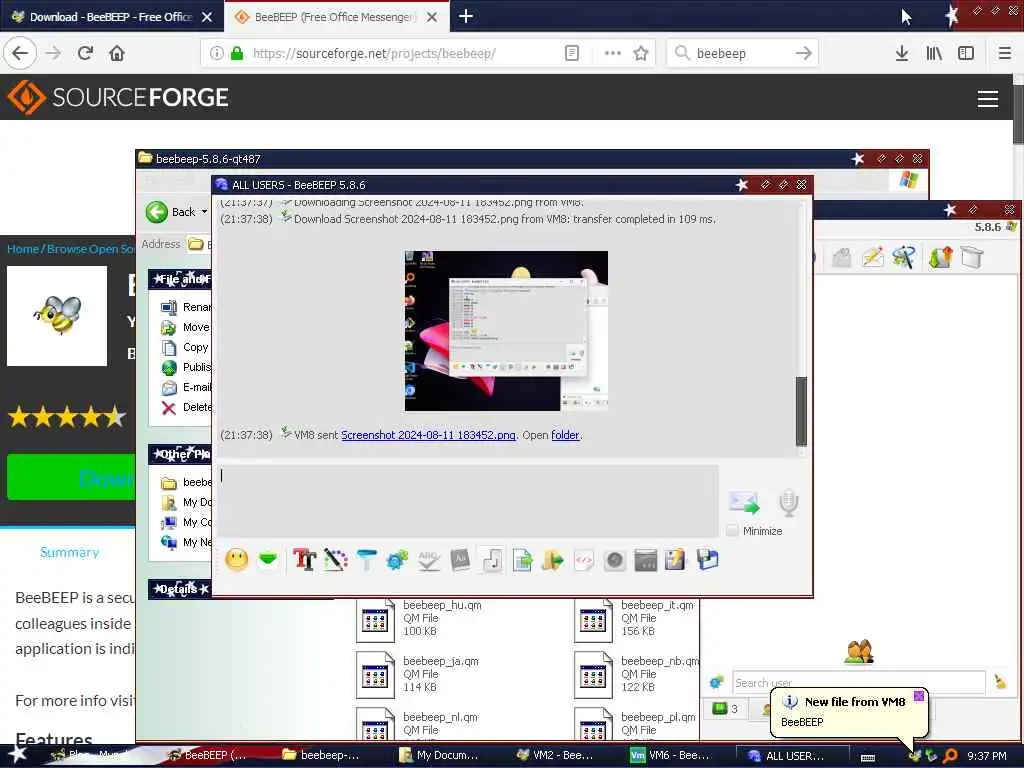
Task: Click the blue filter/paint roller icon
Action: 366,560
